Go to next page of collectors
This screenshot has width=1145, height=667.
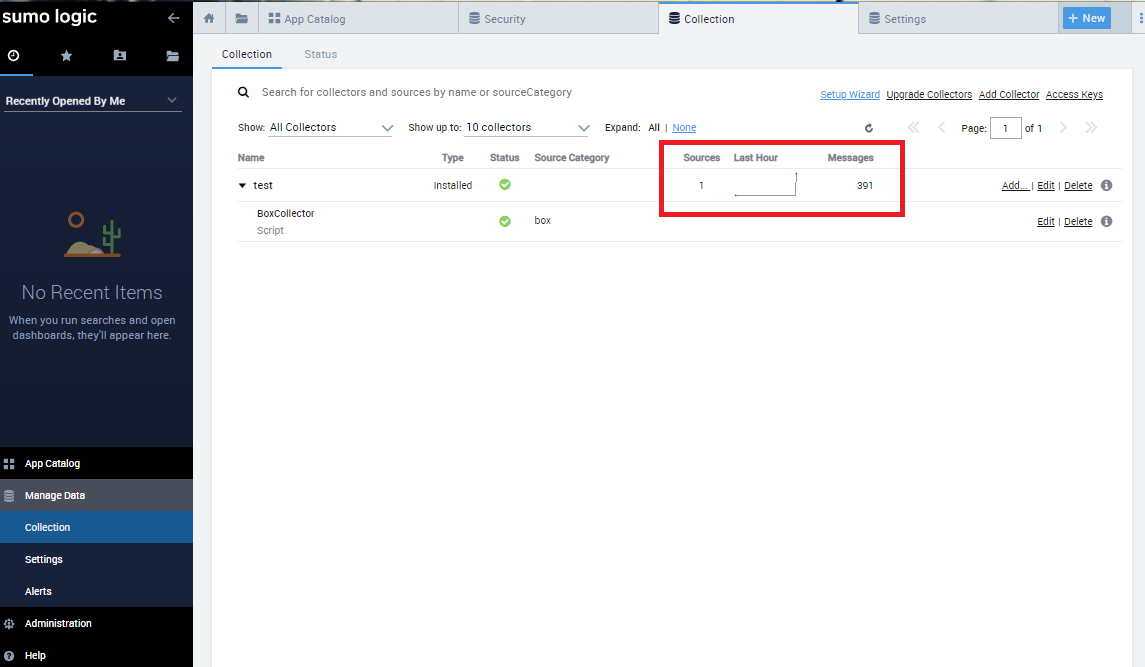tap(1063, 127)
